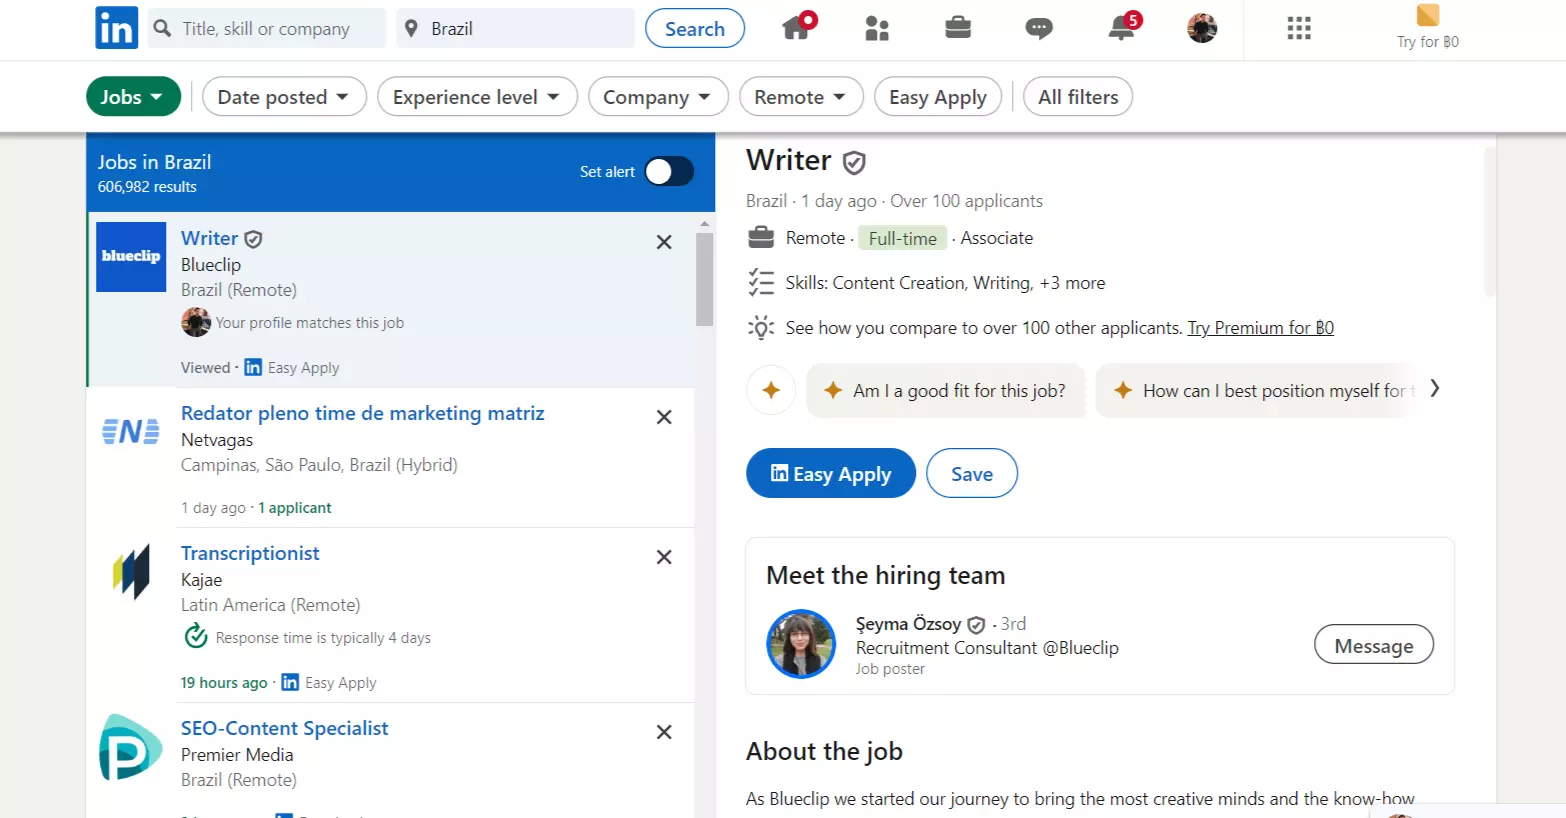Click the location pin icon
The image size is (1566, 818).
(411, 28)
